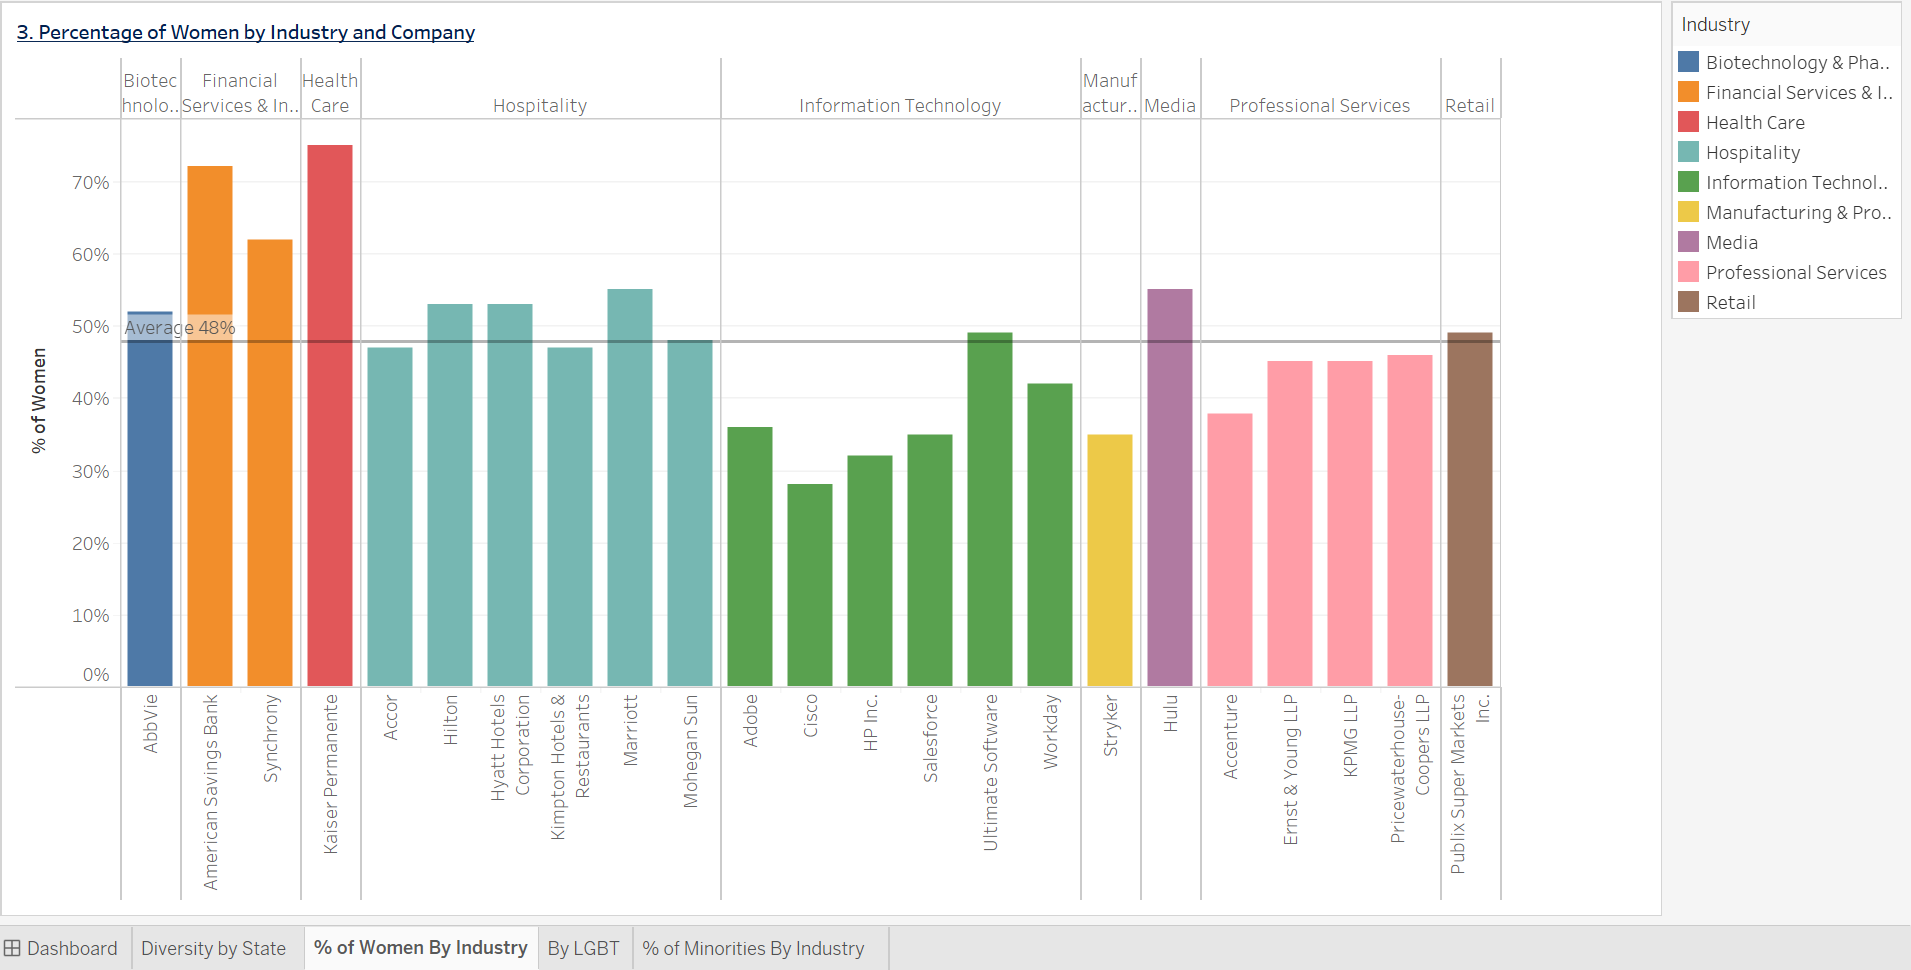The width and height of the screenshot is (1911, 970).
Task: Click the 70% axis tick label
Action: (91, 182)
